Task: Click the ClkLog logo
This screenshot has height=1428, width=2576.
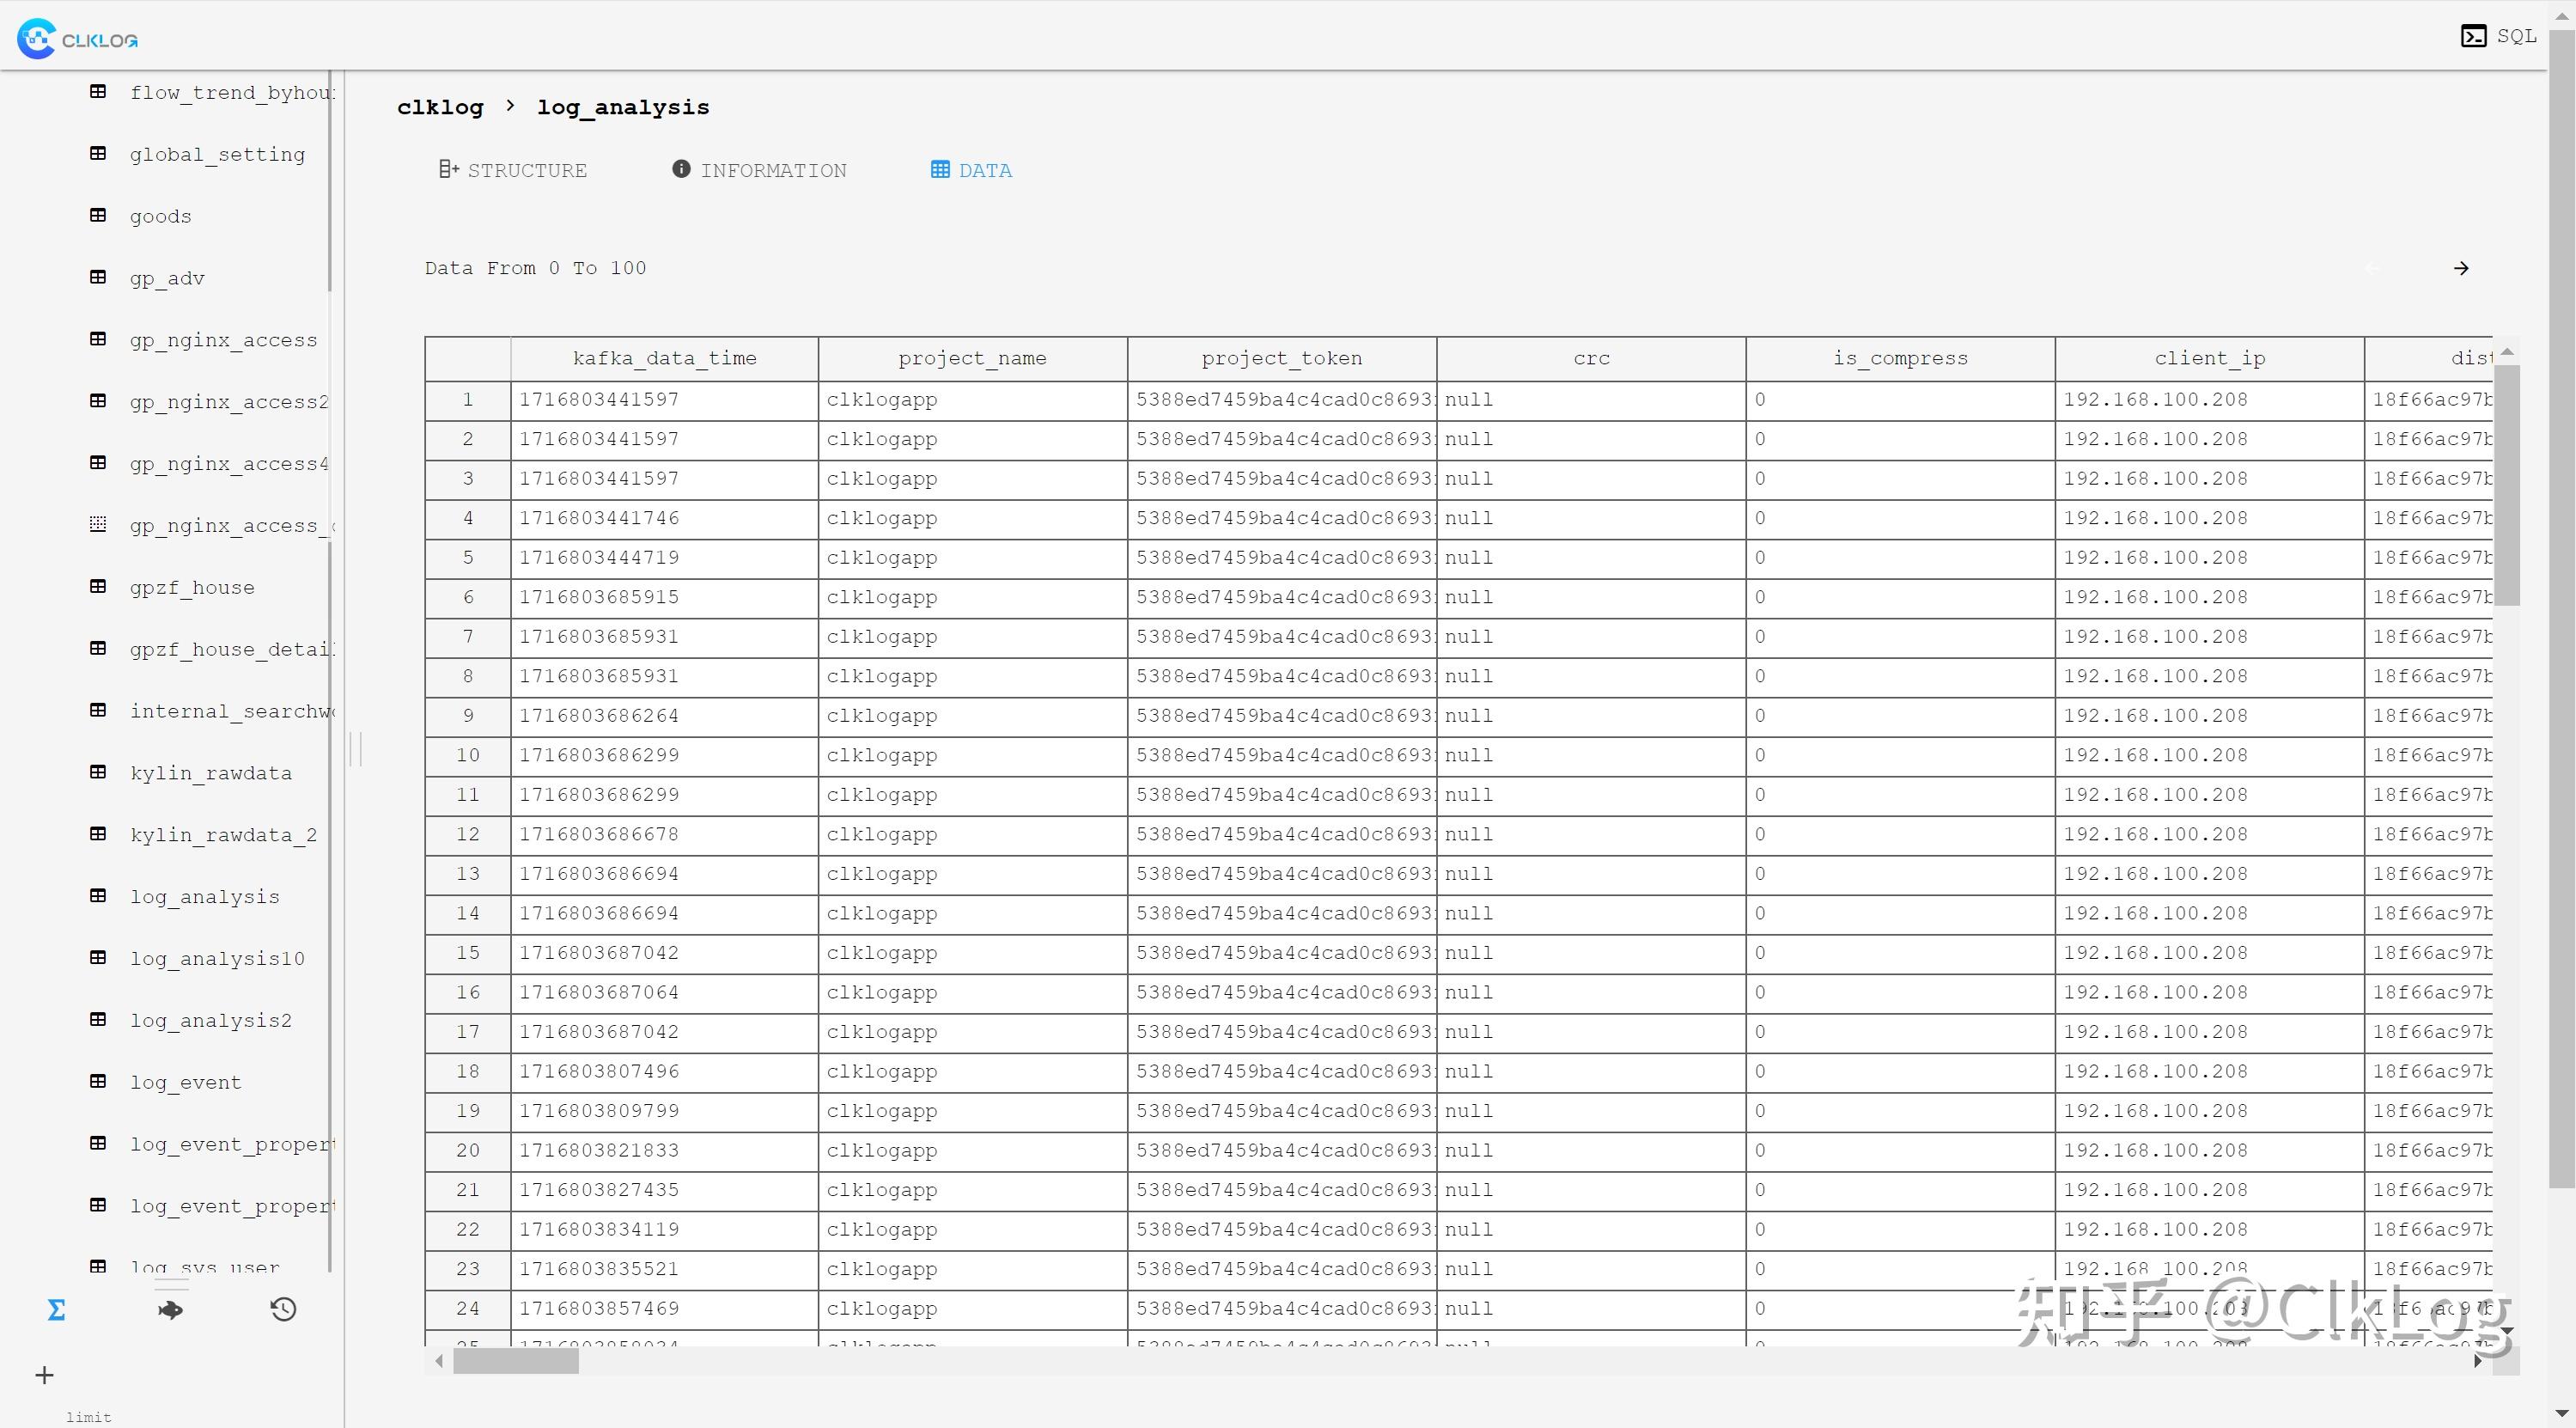Action: (x=78, y=39)
